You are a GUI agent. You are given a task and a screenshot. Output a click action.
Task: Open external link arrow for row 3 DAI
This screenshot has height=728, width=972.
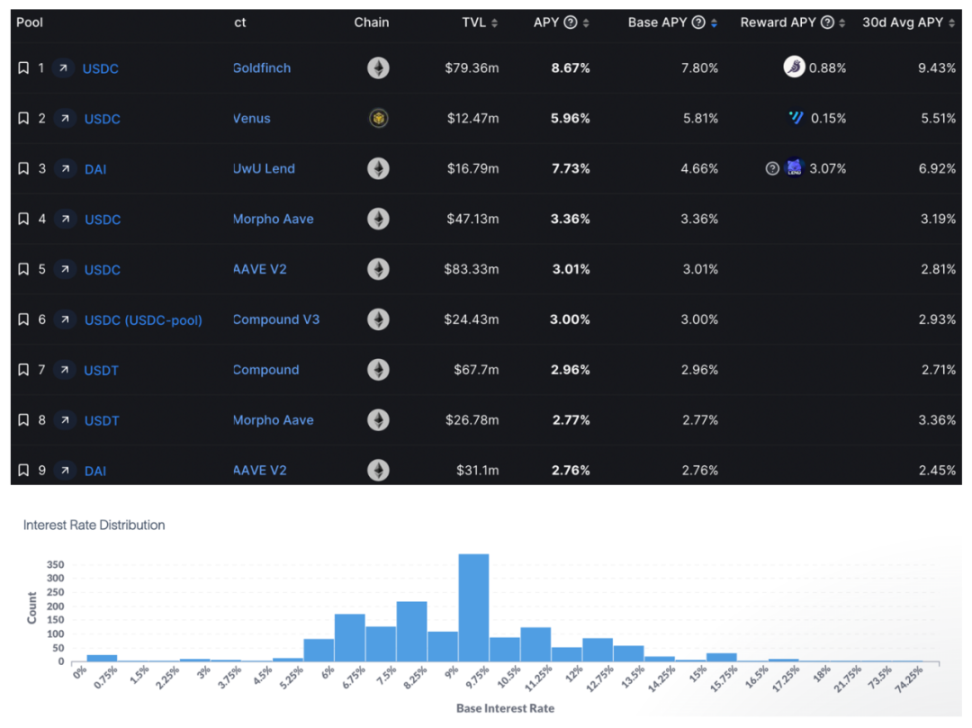click(64, 168)
